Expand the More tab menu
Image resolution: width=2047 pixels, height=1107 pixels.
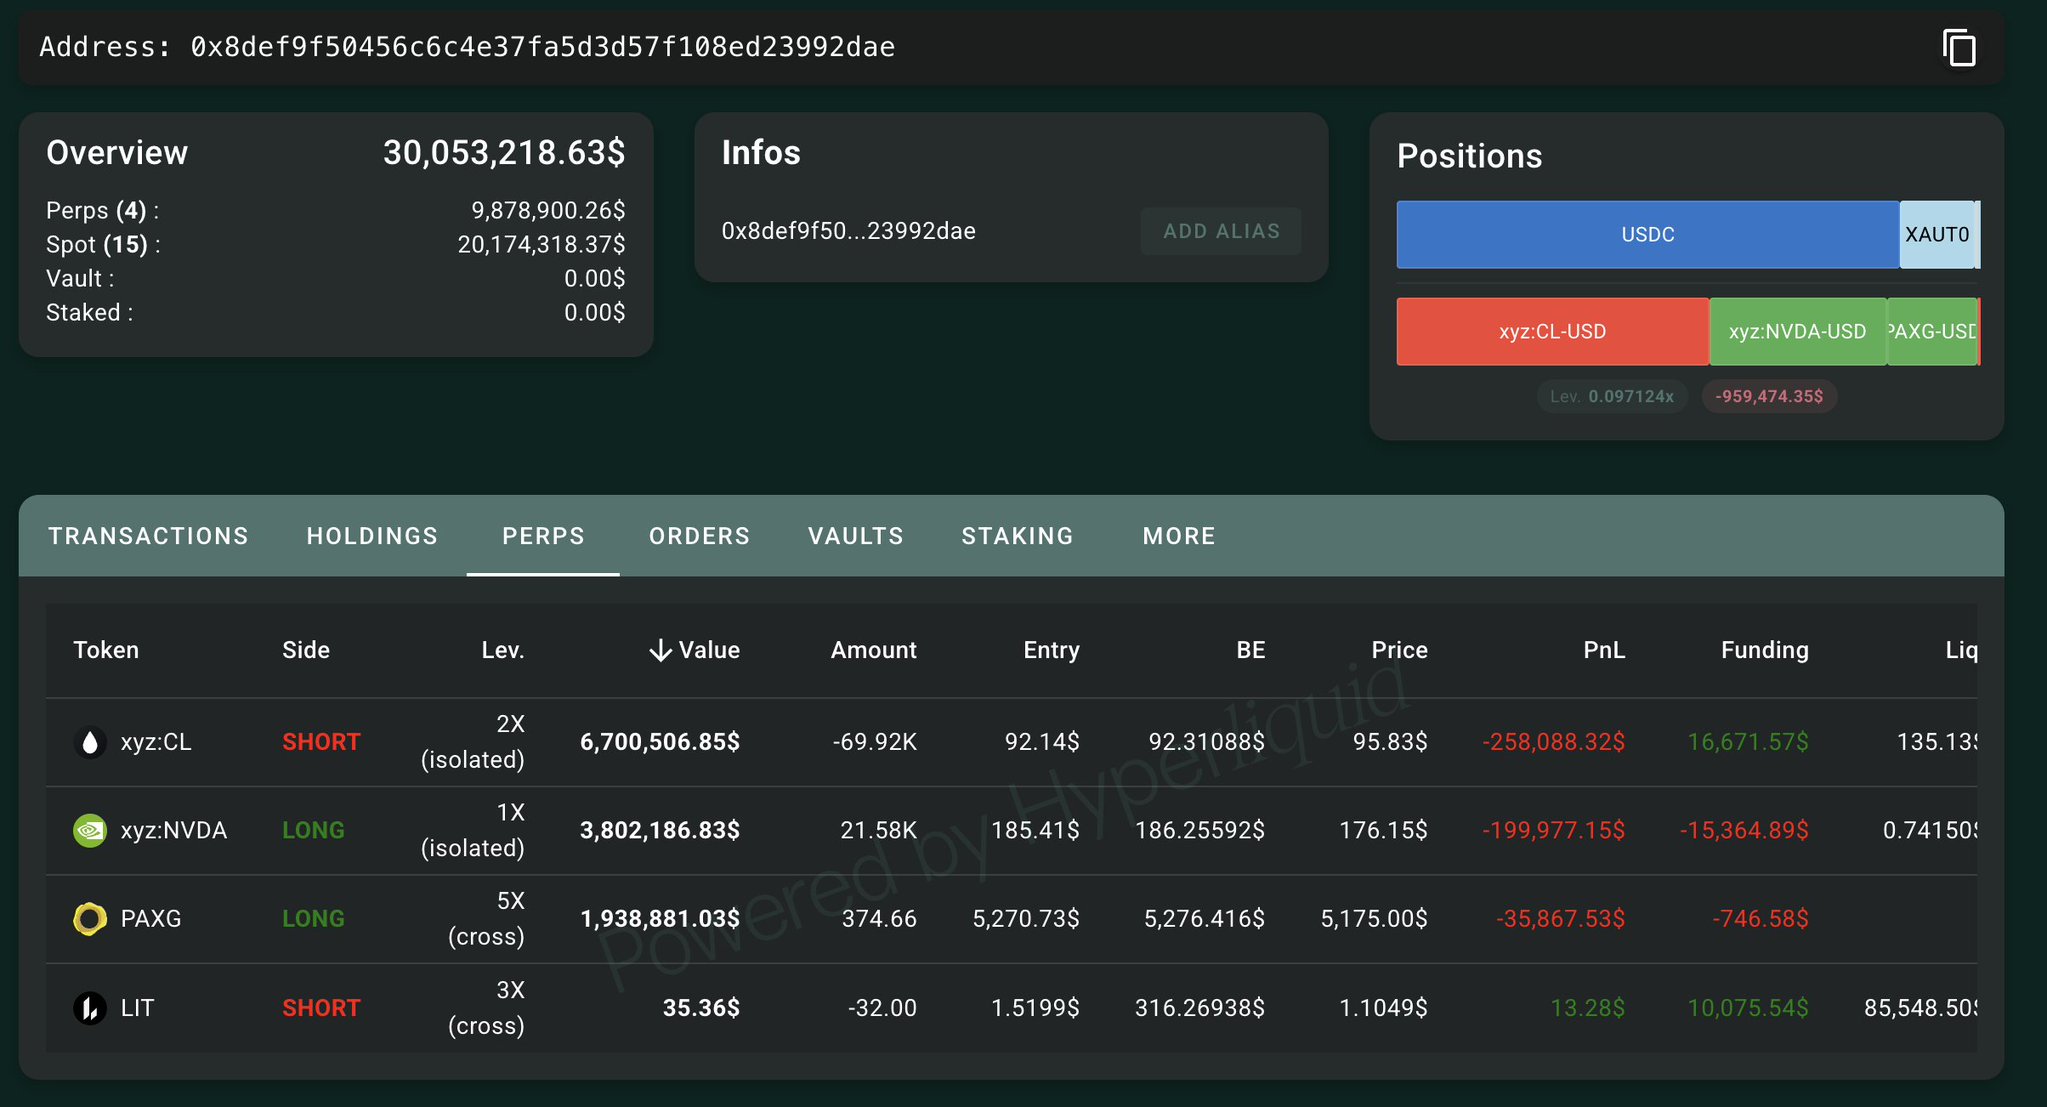[1179, 536]
